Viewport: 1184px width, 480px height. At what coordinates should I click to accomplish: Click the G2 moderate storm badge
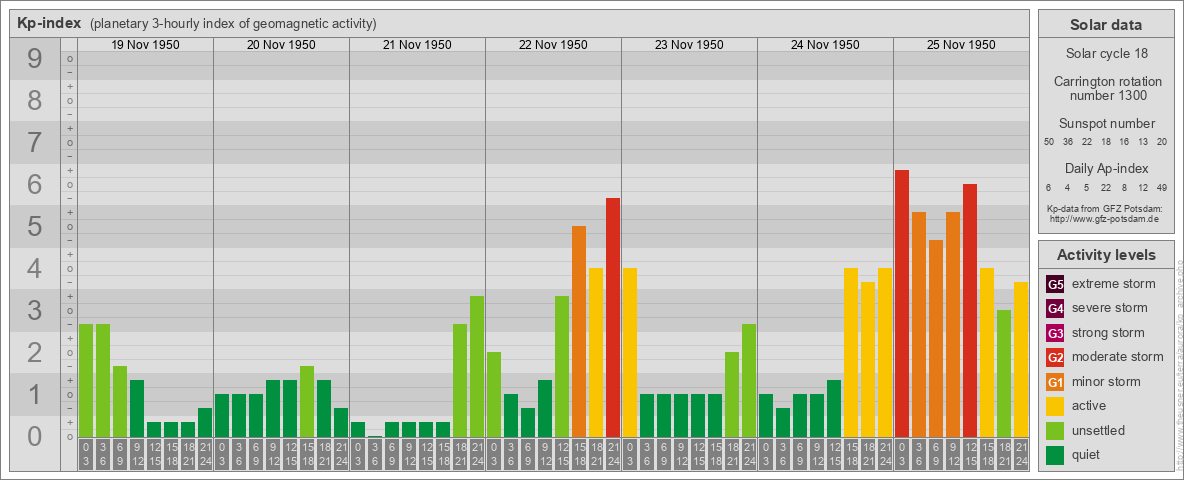pos(1055,357)
